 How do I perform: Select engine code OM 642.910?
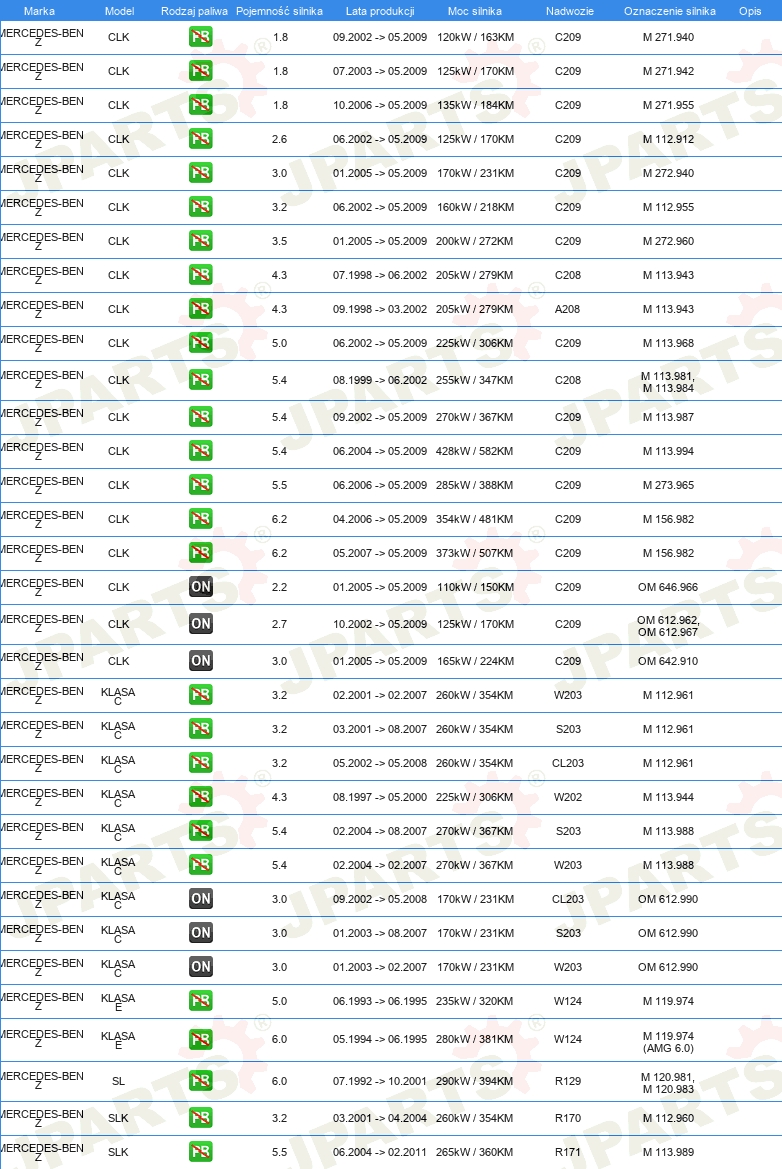point(668,661)
